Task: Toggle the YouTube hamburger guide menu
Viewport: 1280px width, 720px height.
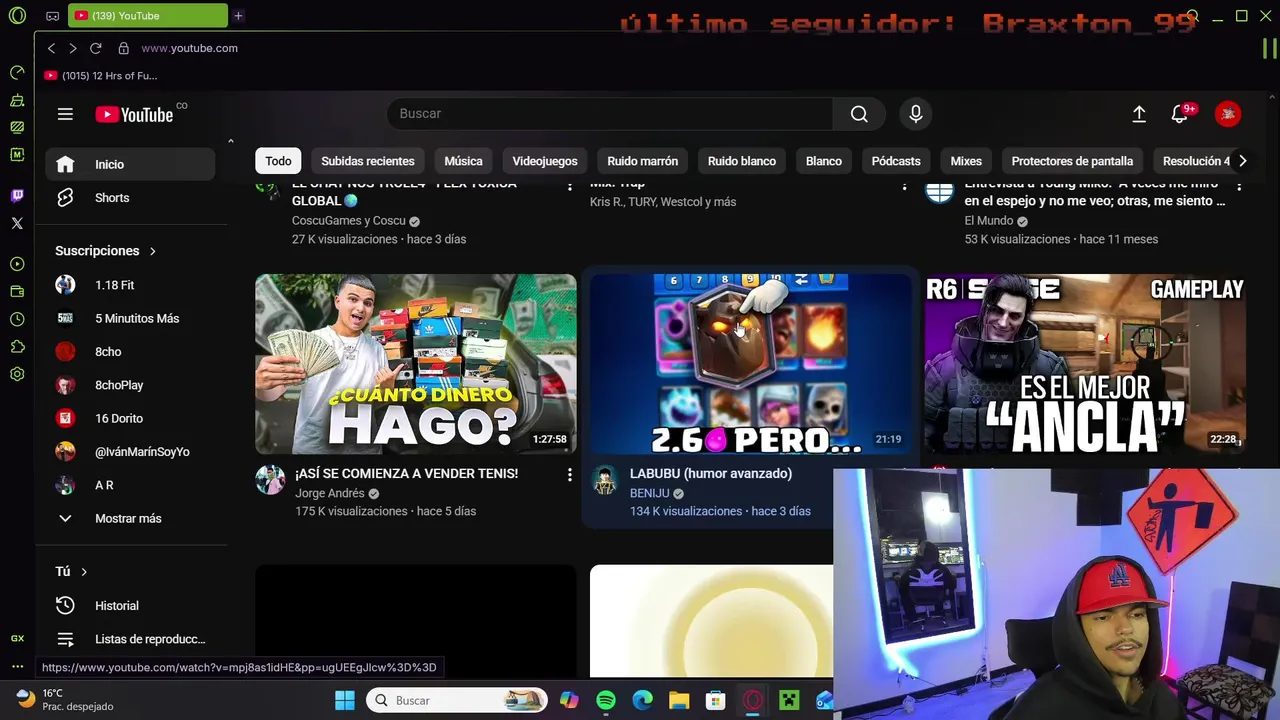Action: (x=65, y=114)
